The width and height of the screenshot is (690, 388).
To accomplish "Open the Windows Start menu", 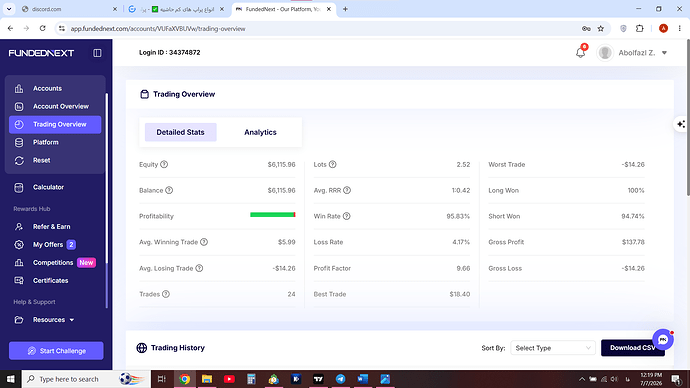I will [x=11, y=379].
